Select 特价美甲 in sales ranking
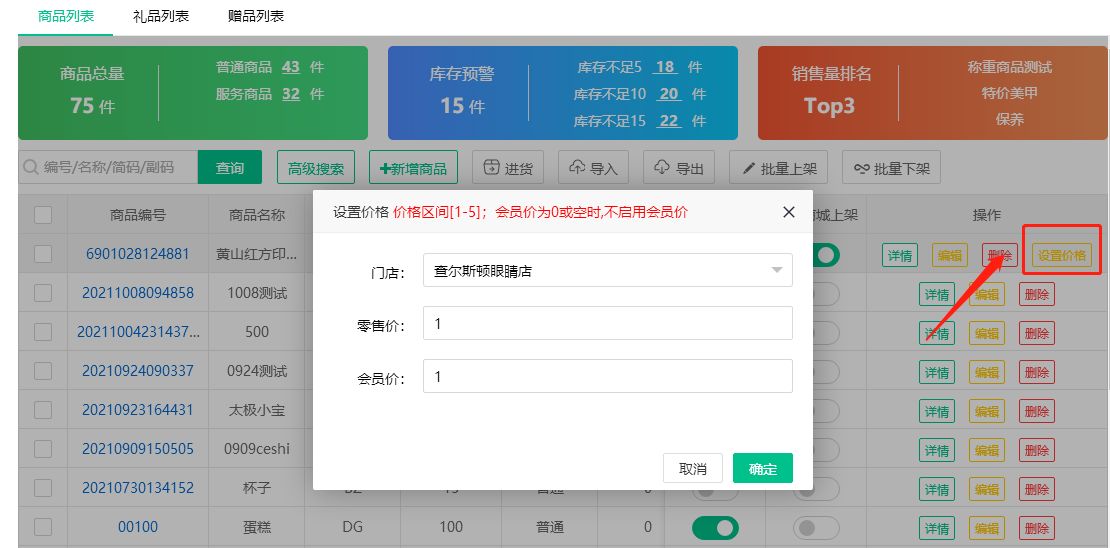 tap(1009, 93)
